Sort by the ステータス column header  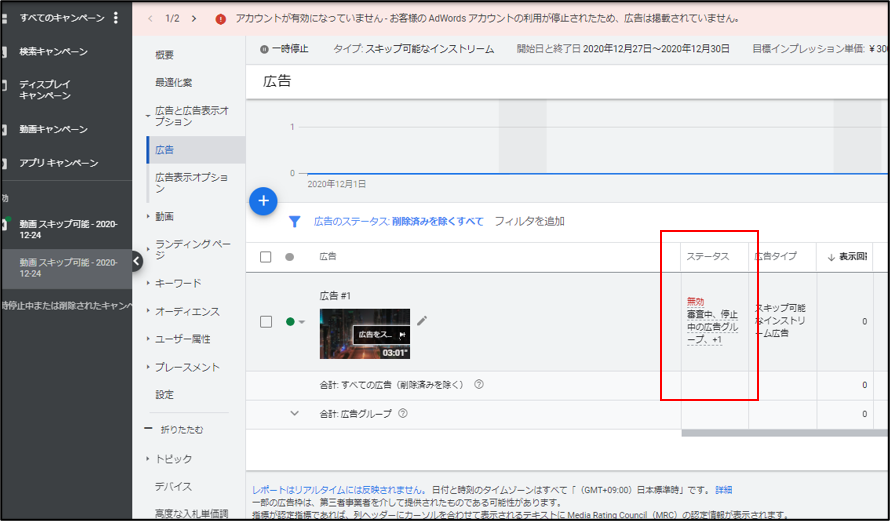(x=708, y=257)
